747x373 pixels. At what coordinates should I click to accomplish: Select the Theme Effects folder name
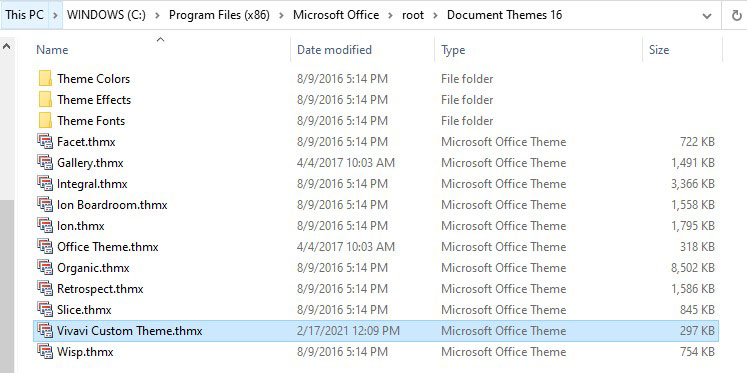(x=94, y=100)
